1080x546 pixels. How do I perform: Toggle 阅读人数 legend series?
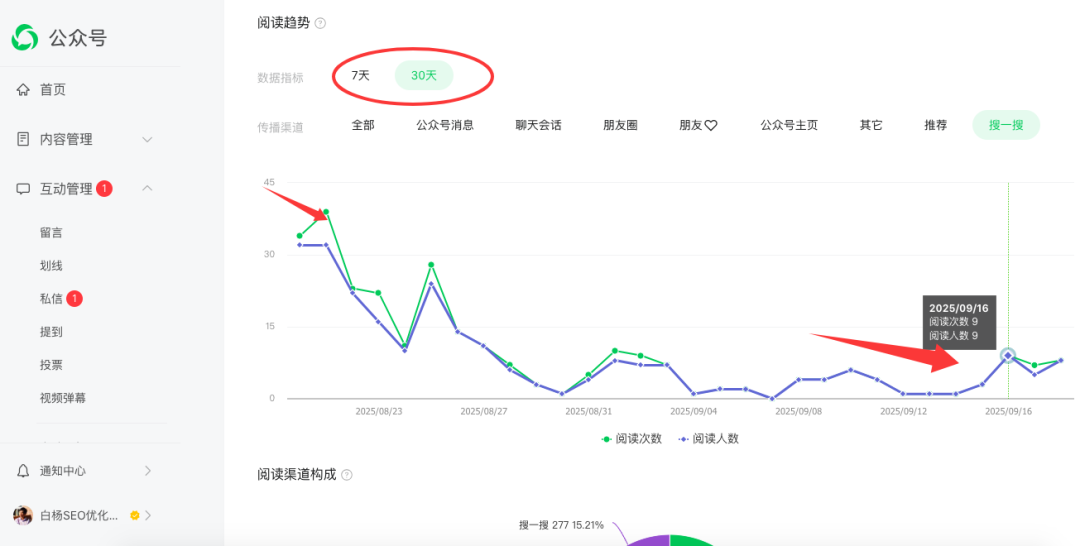click(x=708, y=438)
